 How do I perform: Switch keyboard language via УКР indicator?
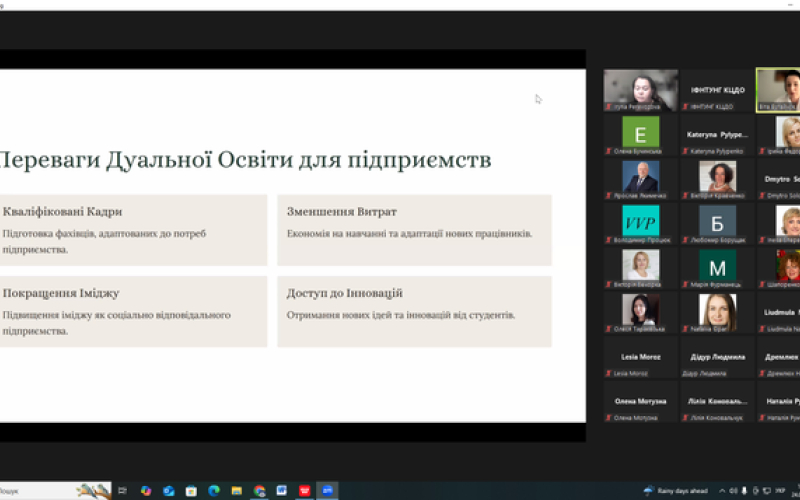(x=780, y=491)
